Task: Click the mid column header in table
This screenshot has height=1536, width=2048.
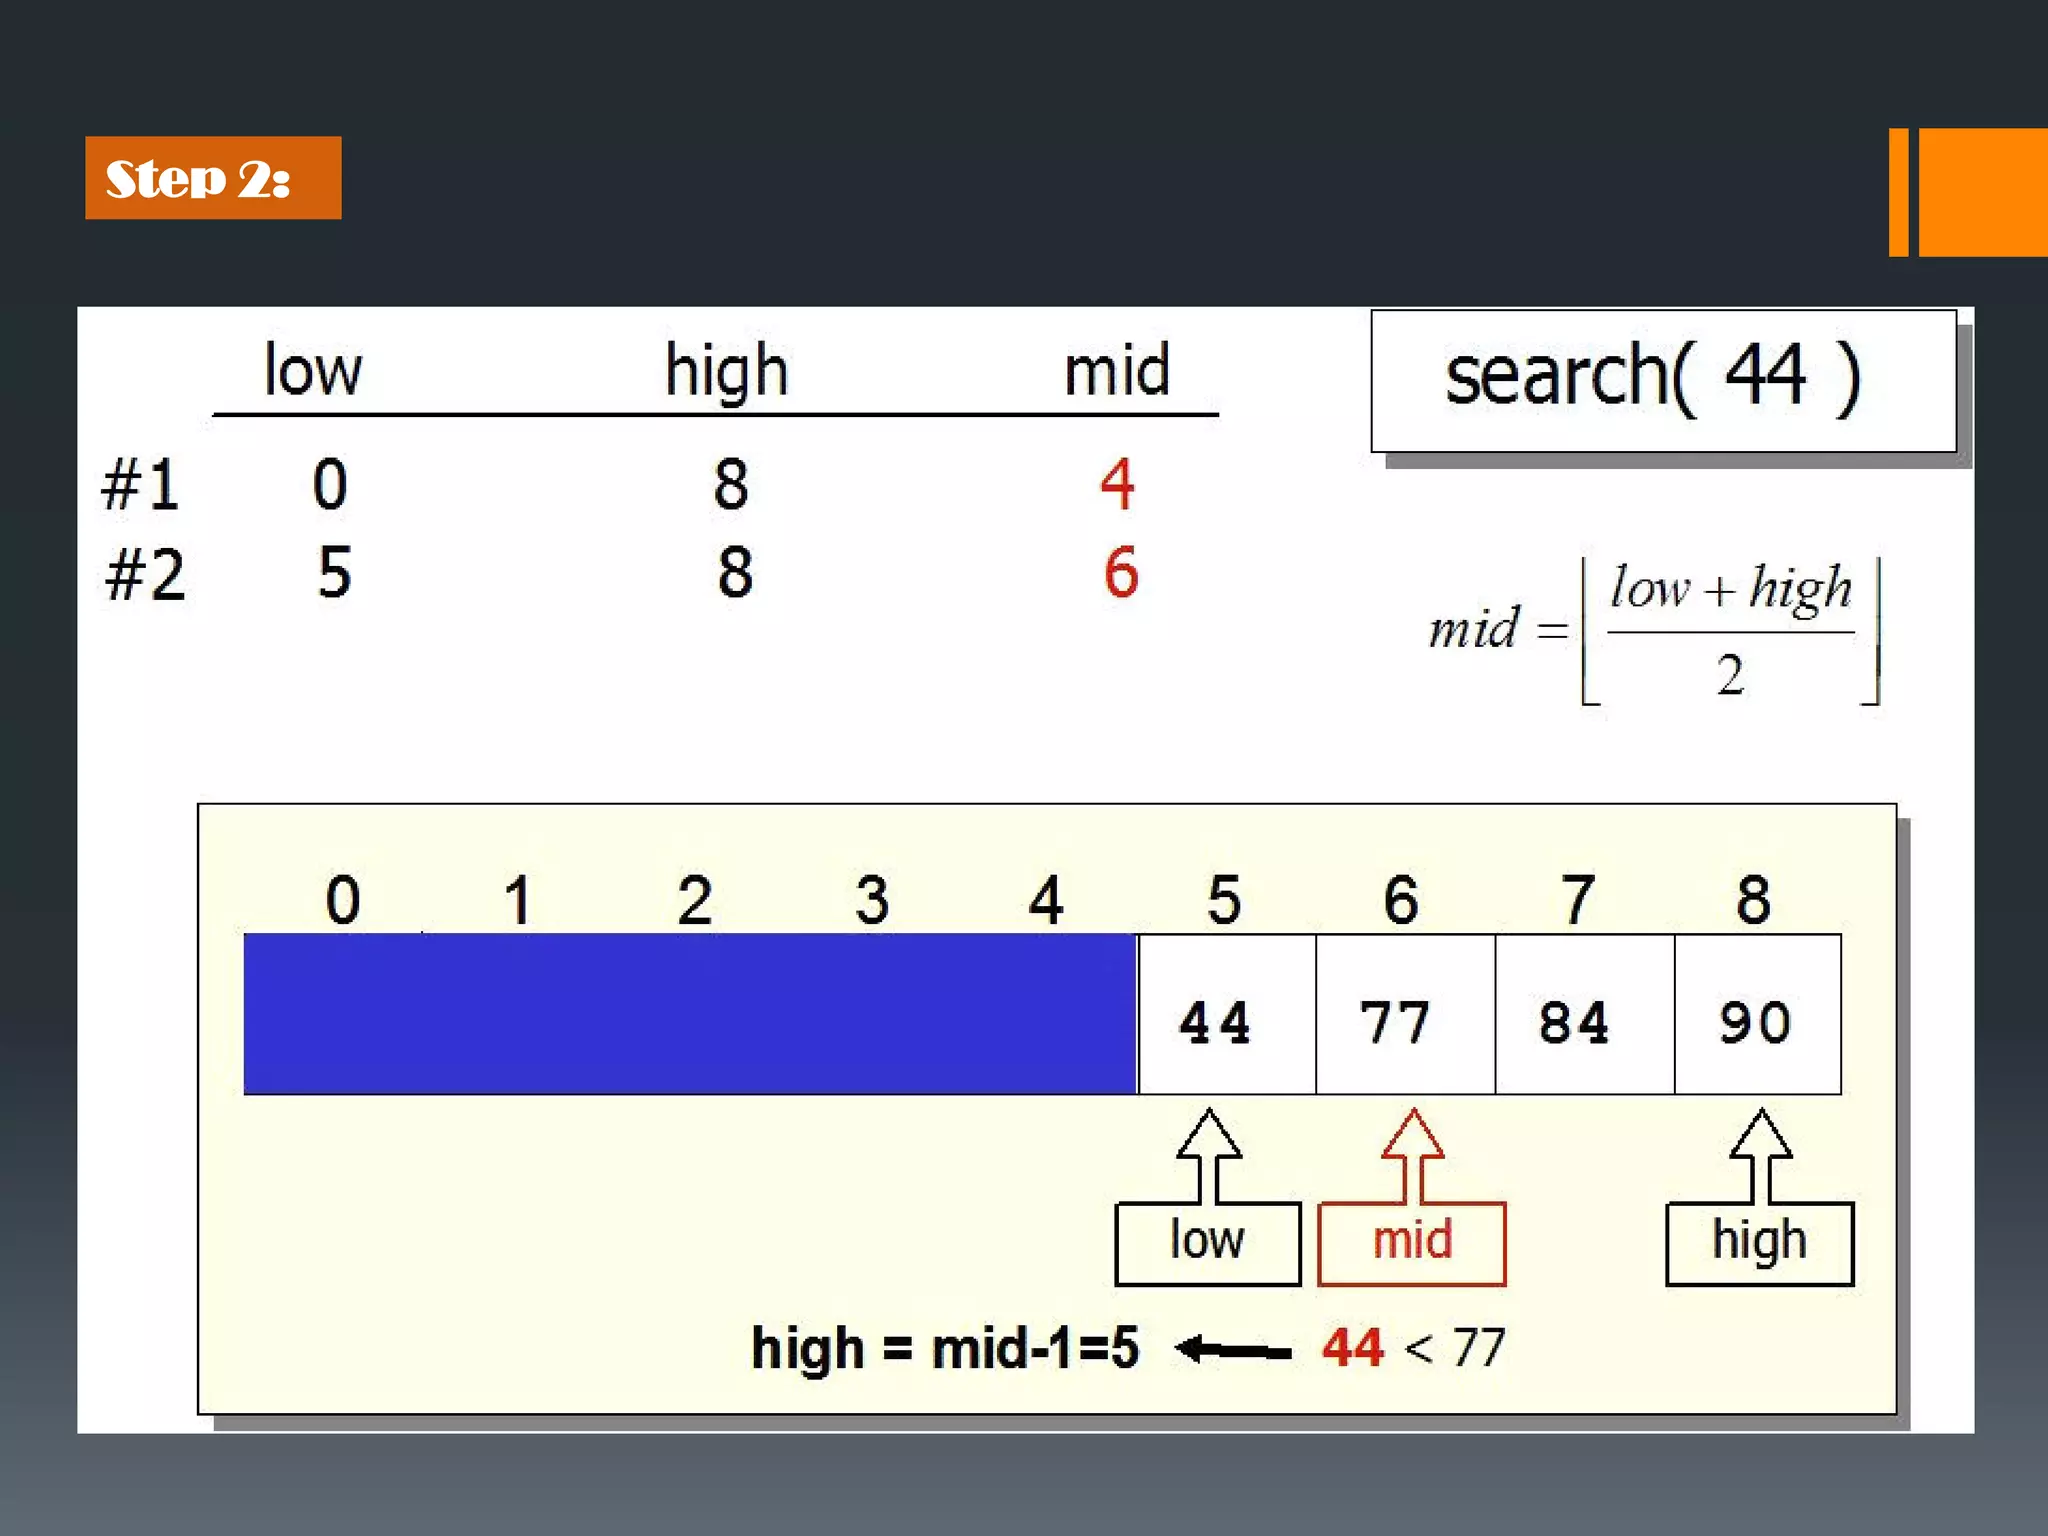Action: 1116,370
